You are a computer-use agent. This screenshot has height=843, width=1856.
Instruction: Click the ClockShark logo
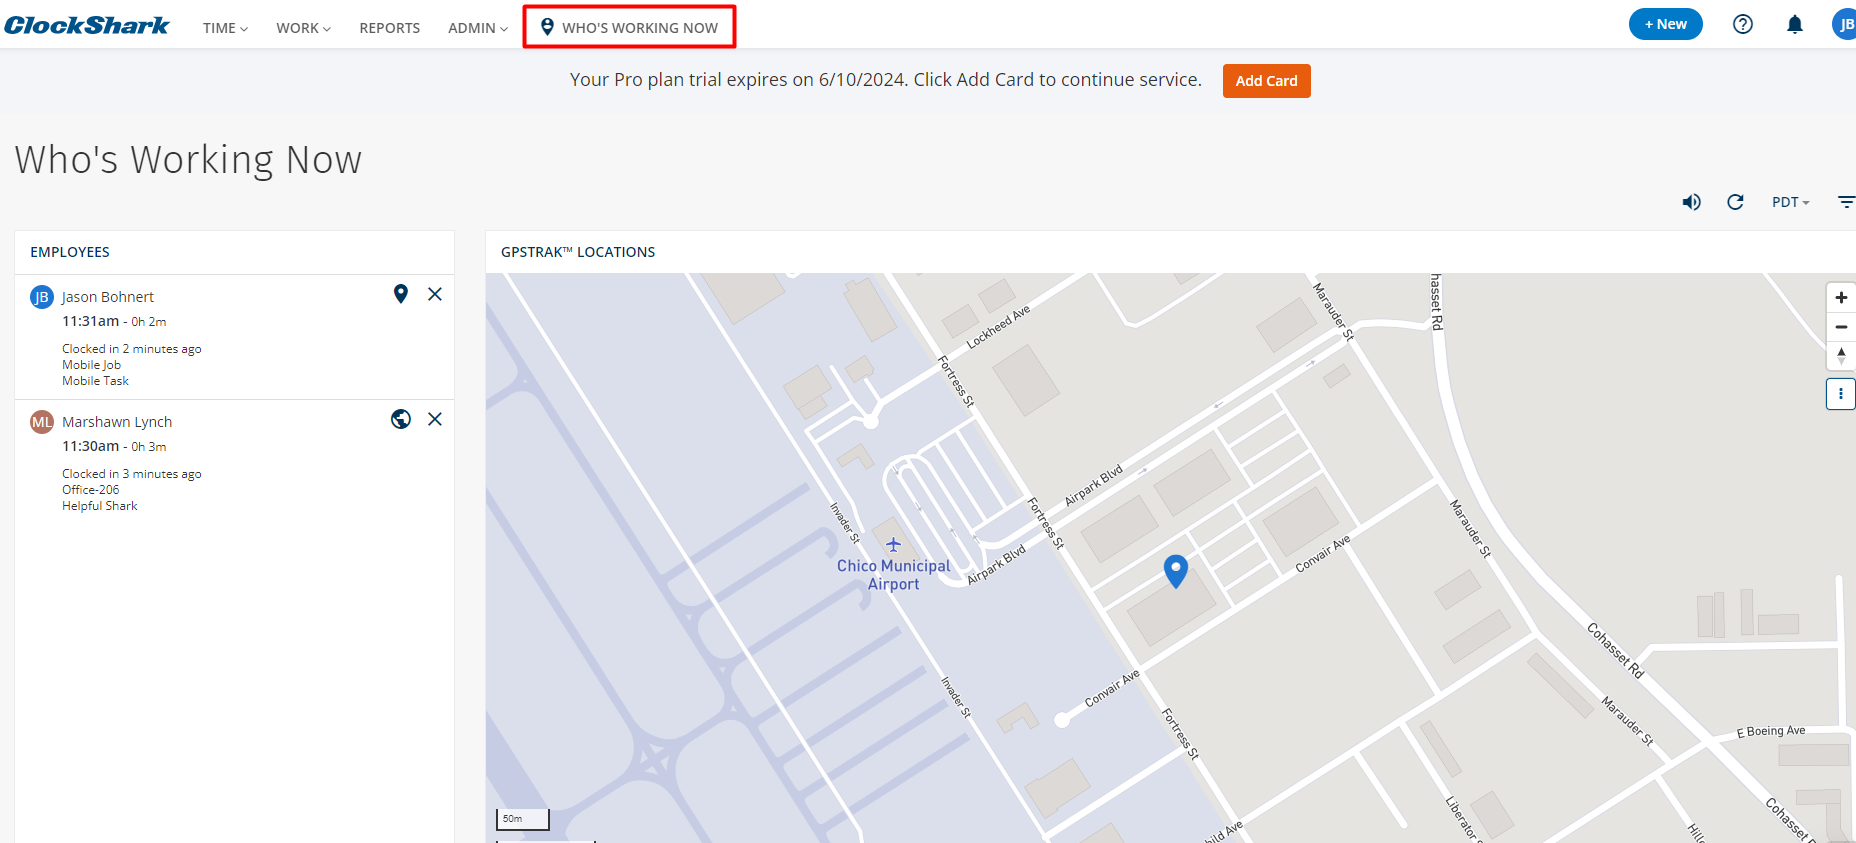pos(87,26)
